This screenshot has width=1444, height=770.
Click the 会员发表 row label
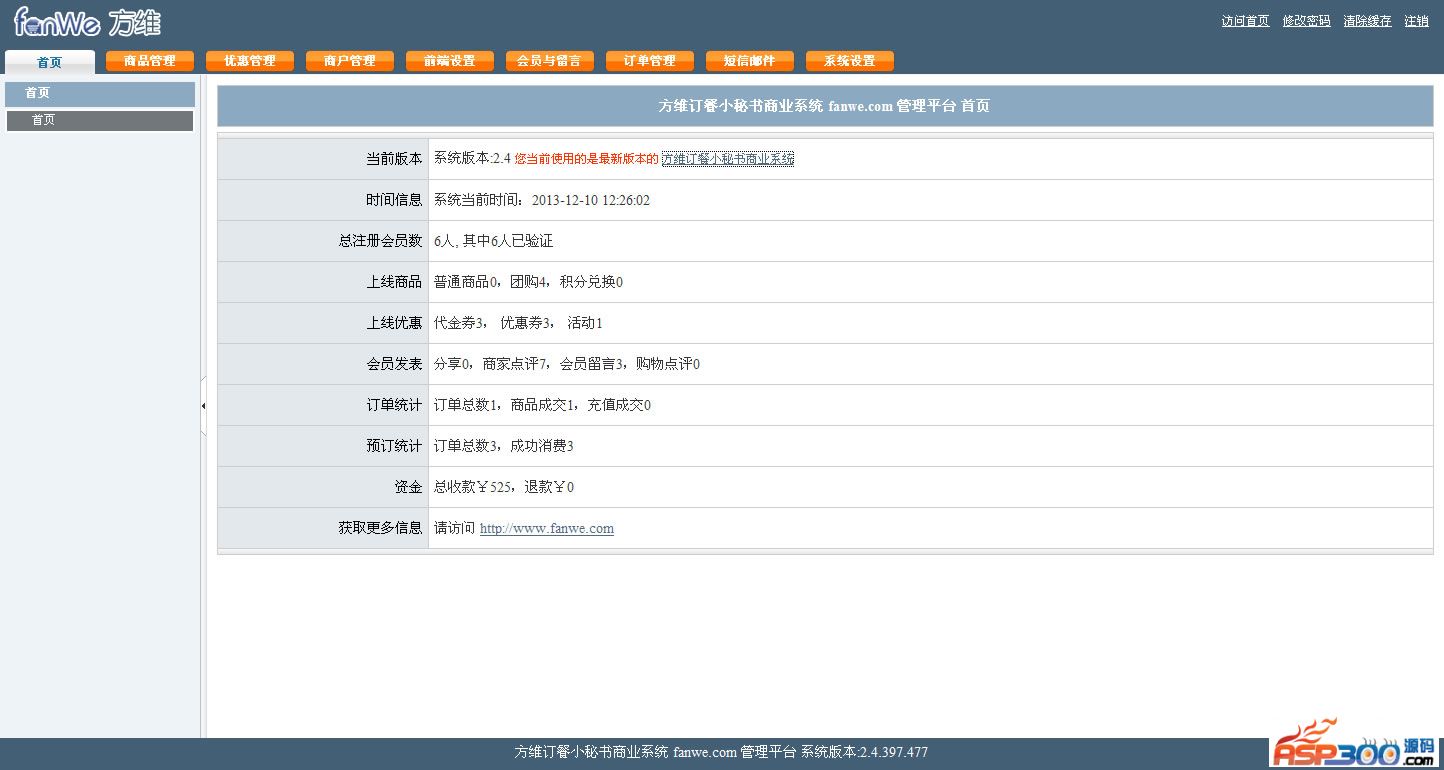coord(394,364)
